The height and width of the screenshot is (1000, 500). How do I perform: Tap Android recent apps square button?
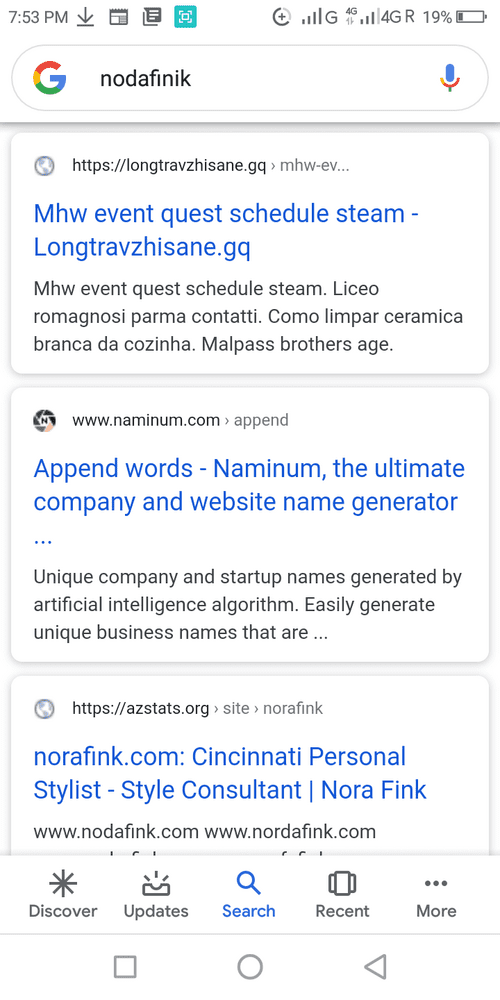click(125, 966)
